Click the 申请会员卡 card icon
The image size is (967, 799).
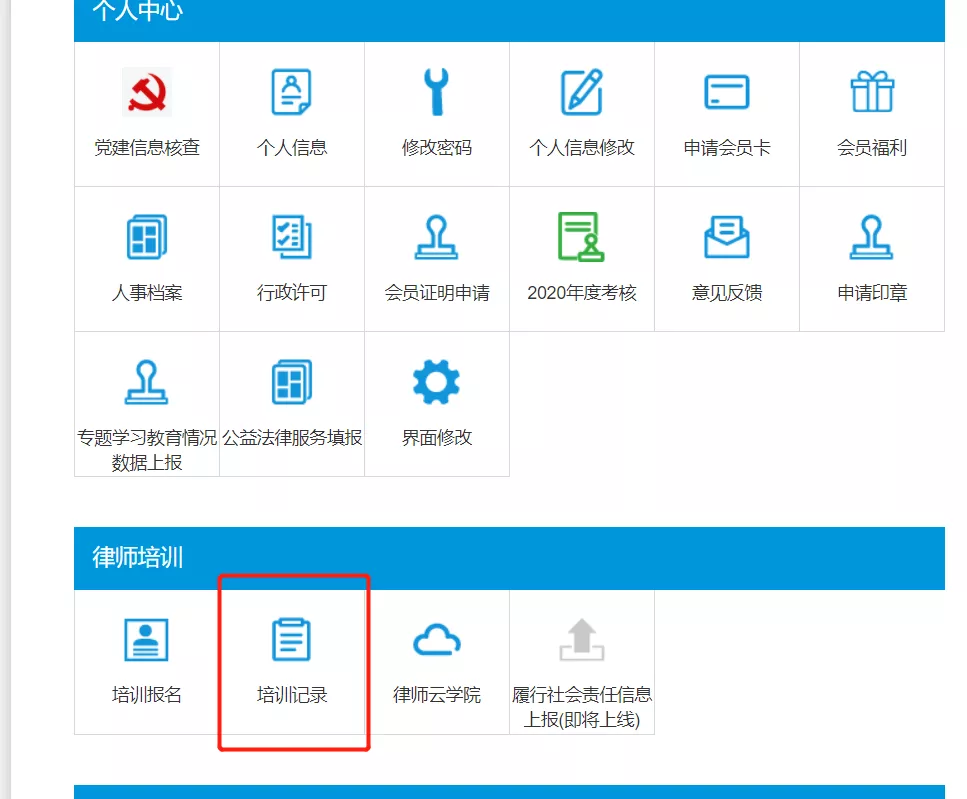727,93
